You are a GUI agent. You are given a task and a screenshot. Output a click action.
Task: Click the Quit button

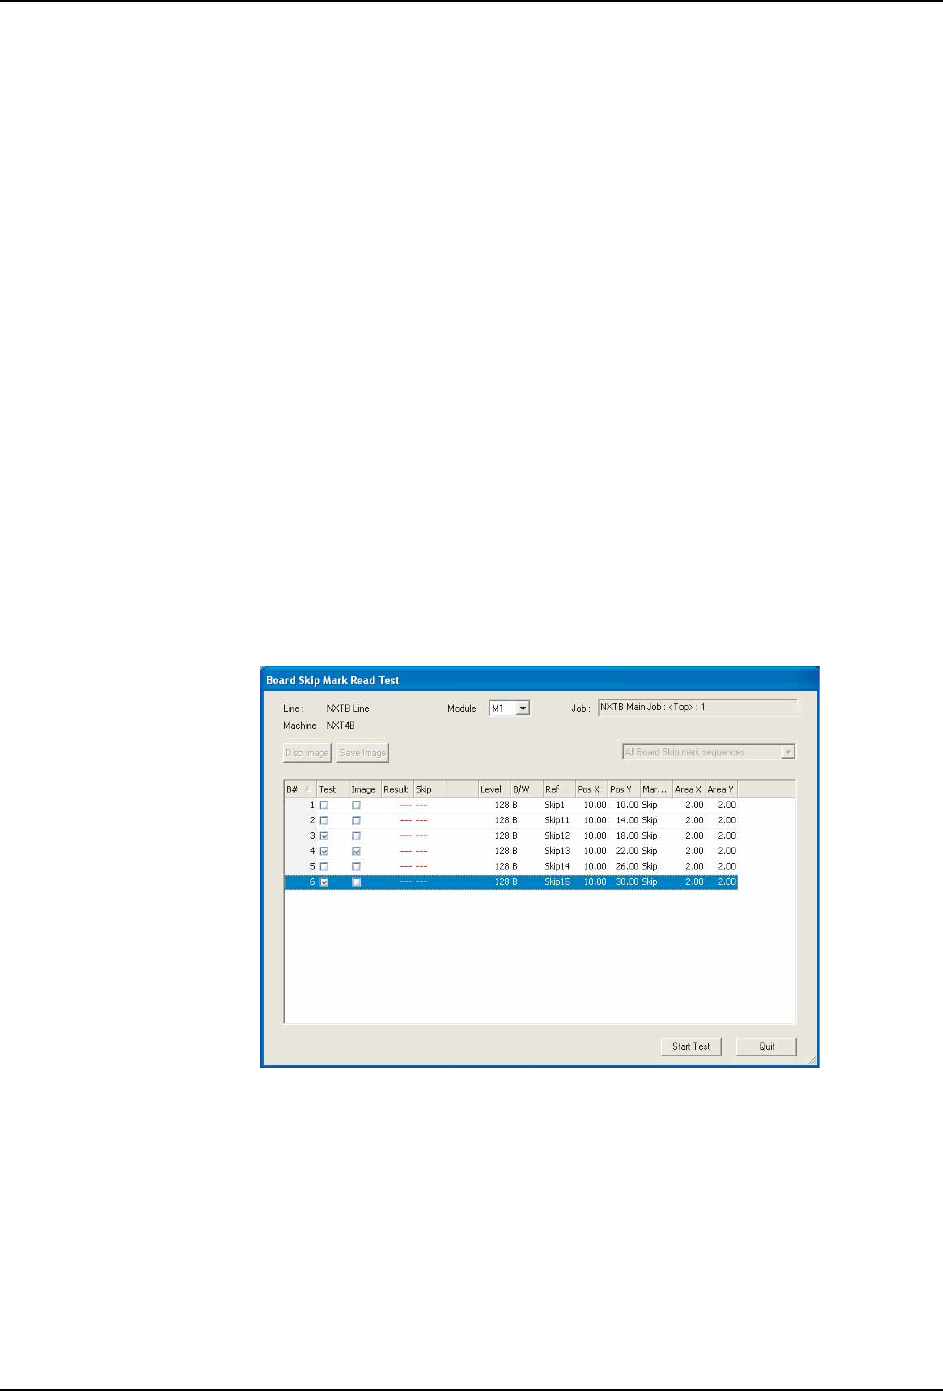(x=767, y=1046)
